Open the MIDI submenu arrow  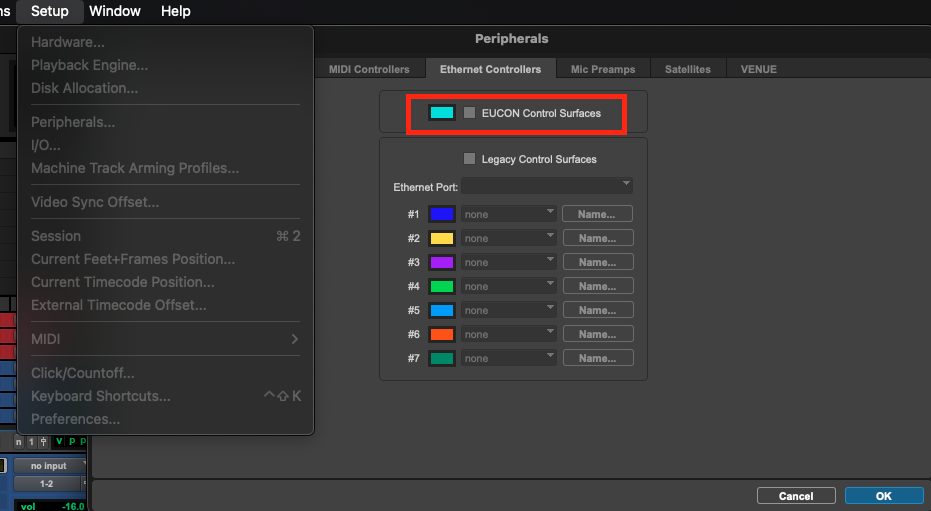pos(294,339)
